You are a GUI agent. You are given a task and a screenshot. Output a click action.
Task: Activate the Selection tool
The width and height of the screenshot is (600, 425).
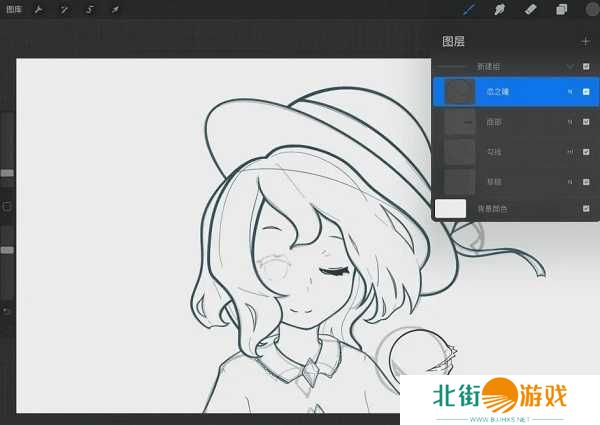pyautogui.click(x=89, y=10)
